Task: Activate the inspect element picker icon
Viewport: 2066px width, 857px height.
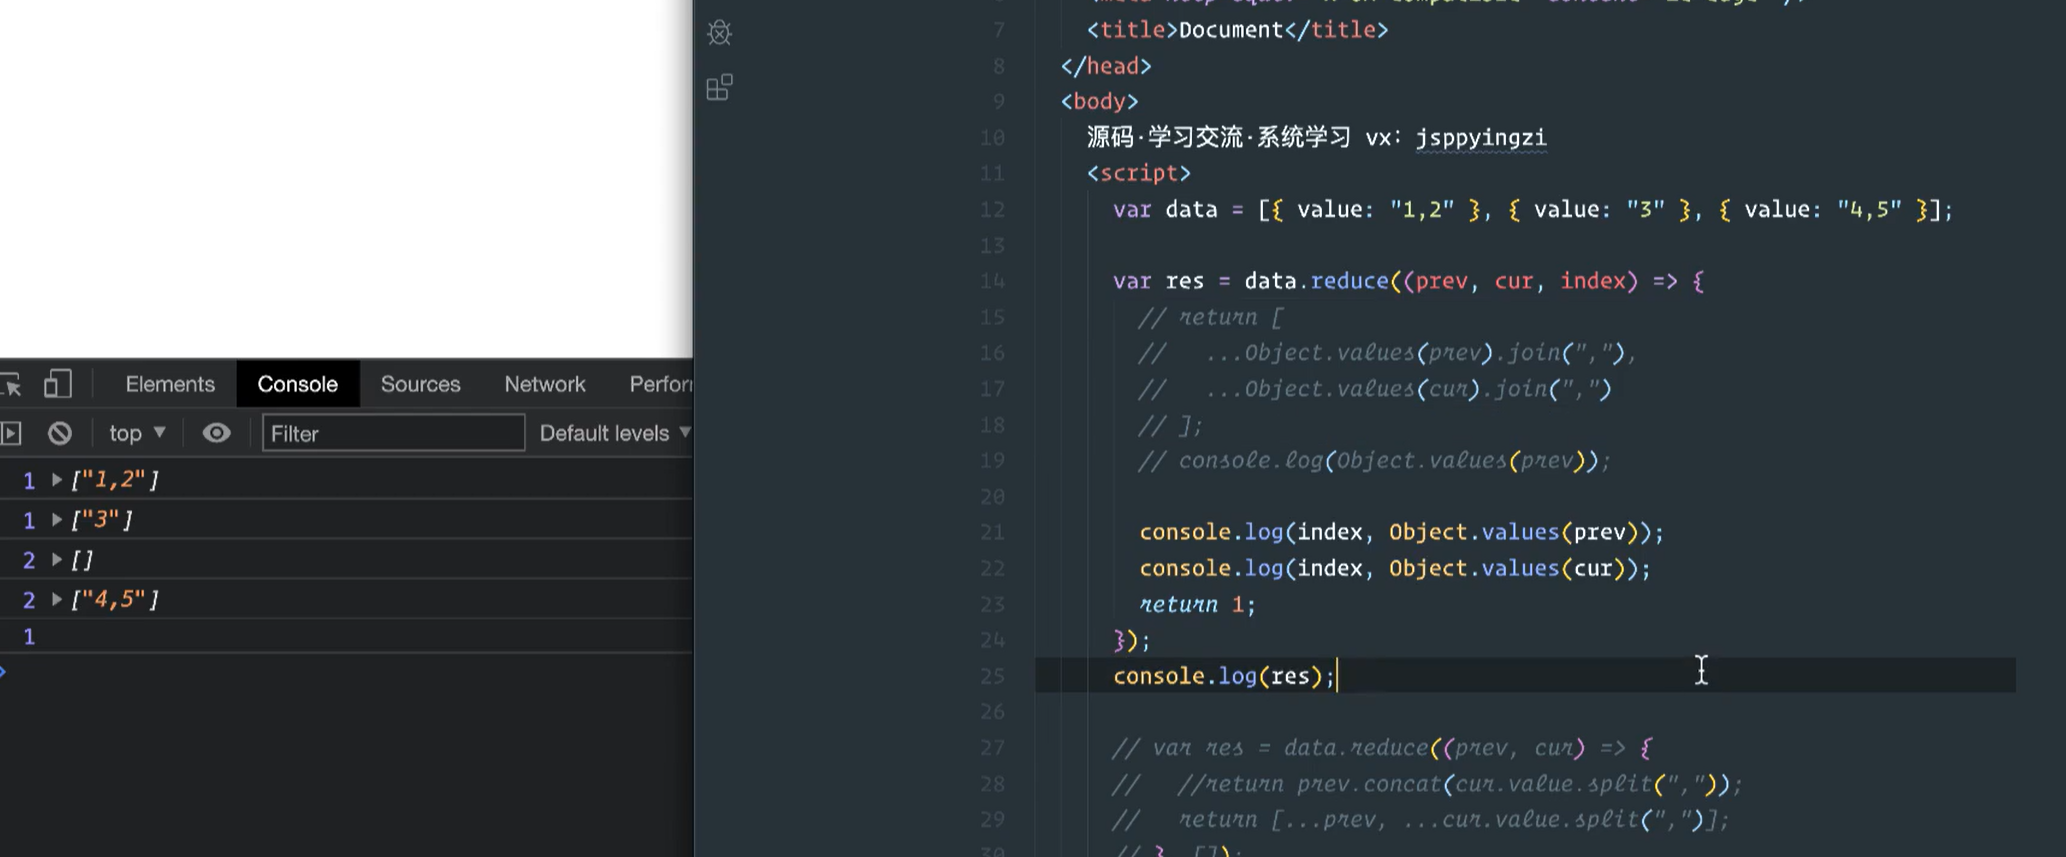Action: point(11,385)
